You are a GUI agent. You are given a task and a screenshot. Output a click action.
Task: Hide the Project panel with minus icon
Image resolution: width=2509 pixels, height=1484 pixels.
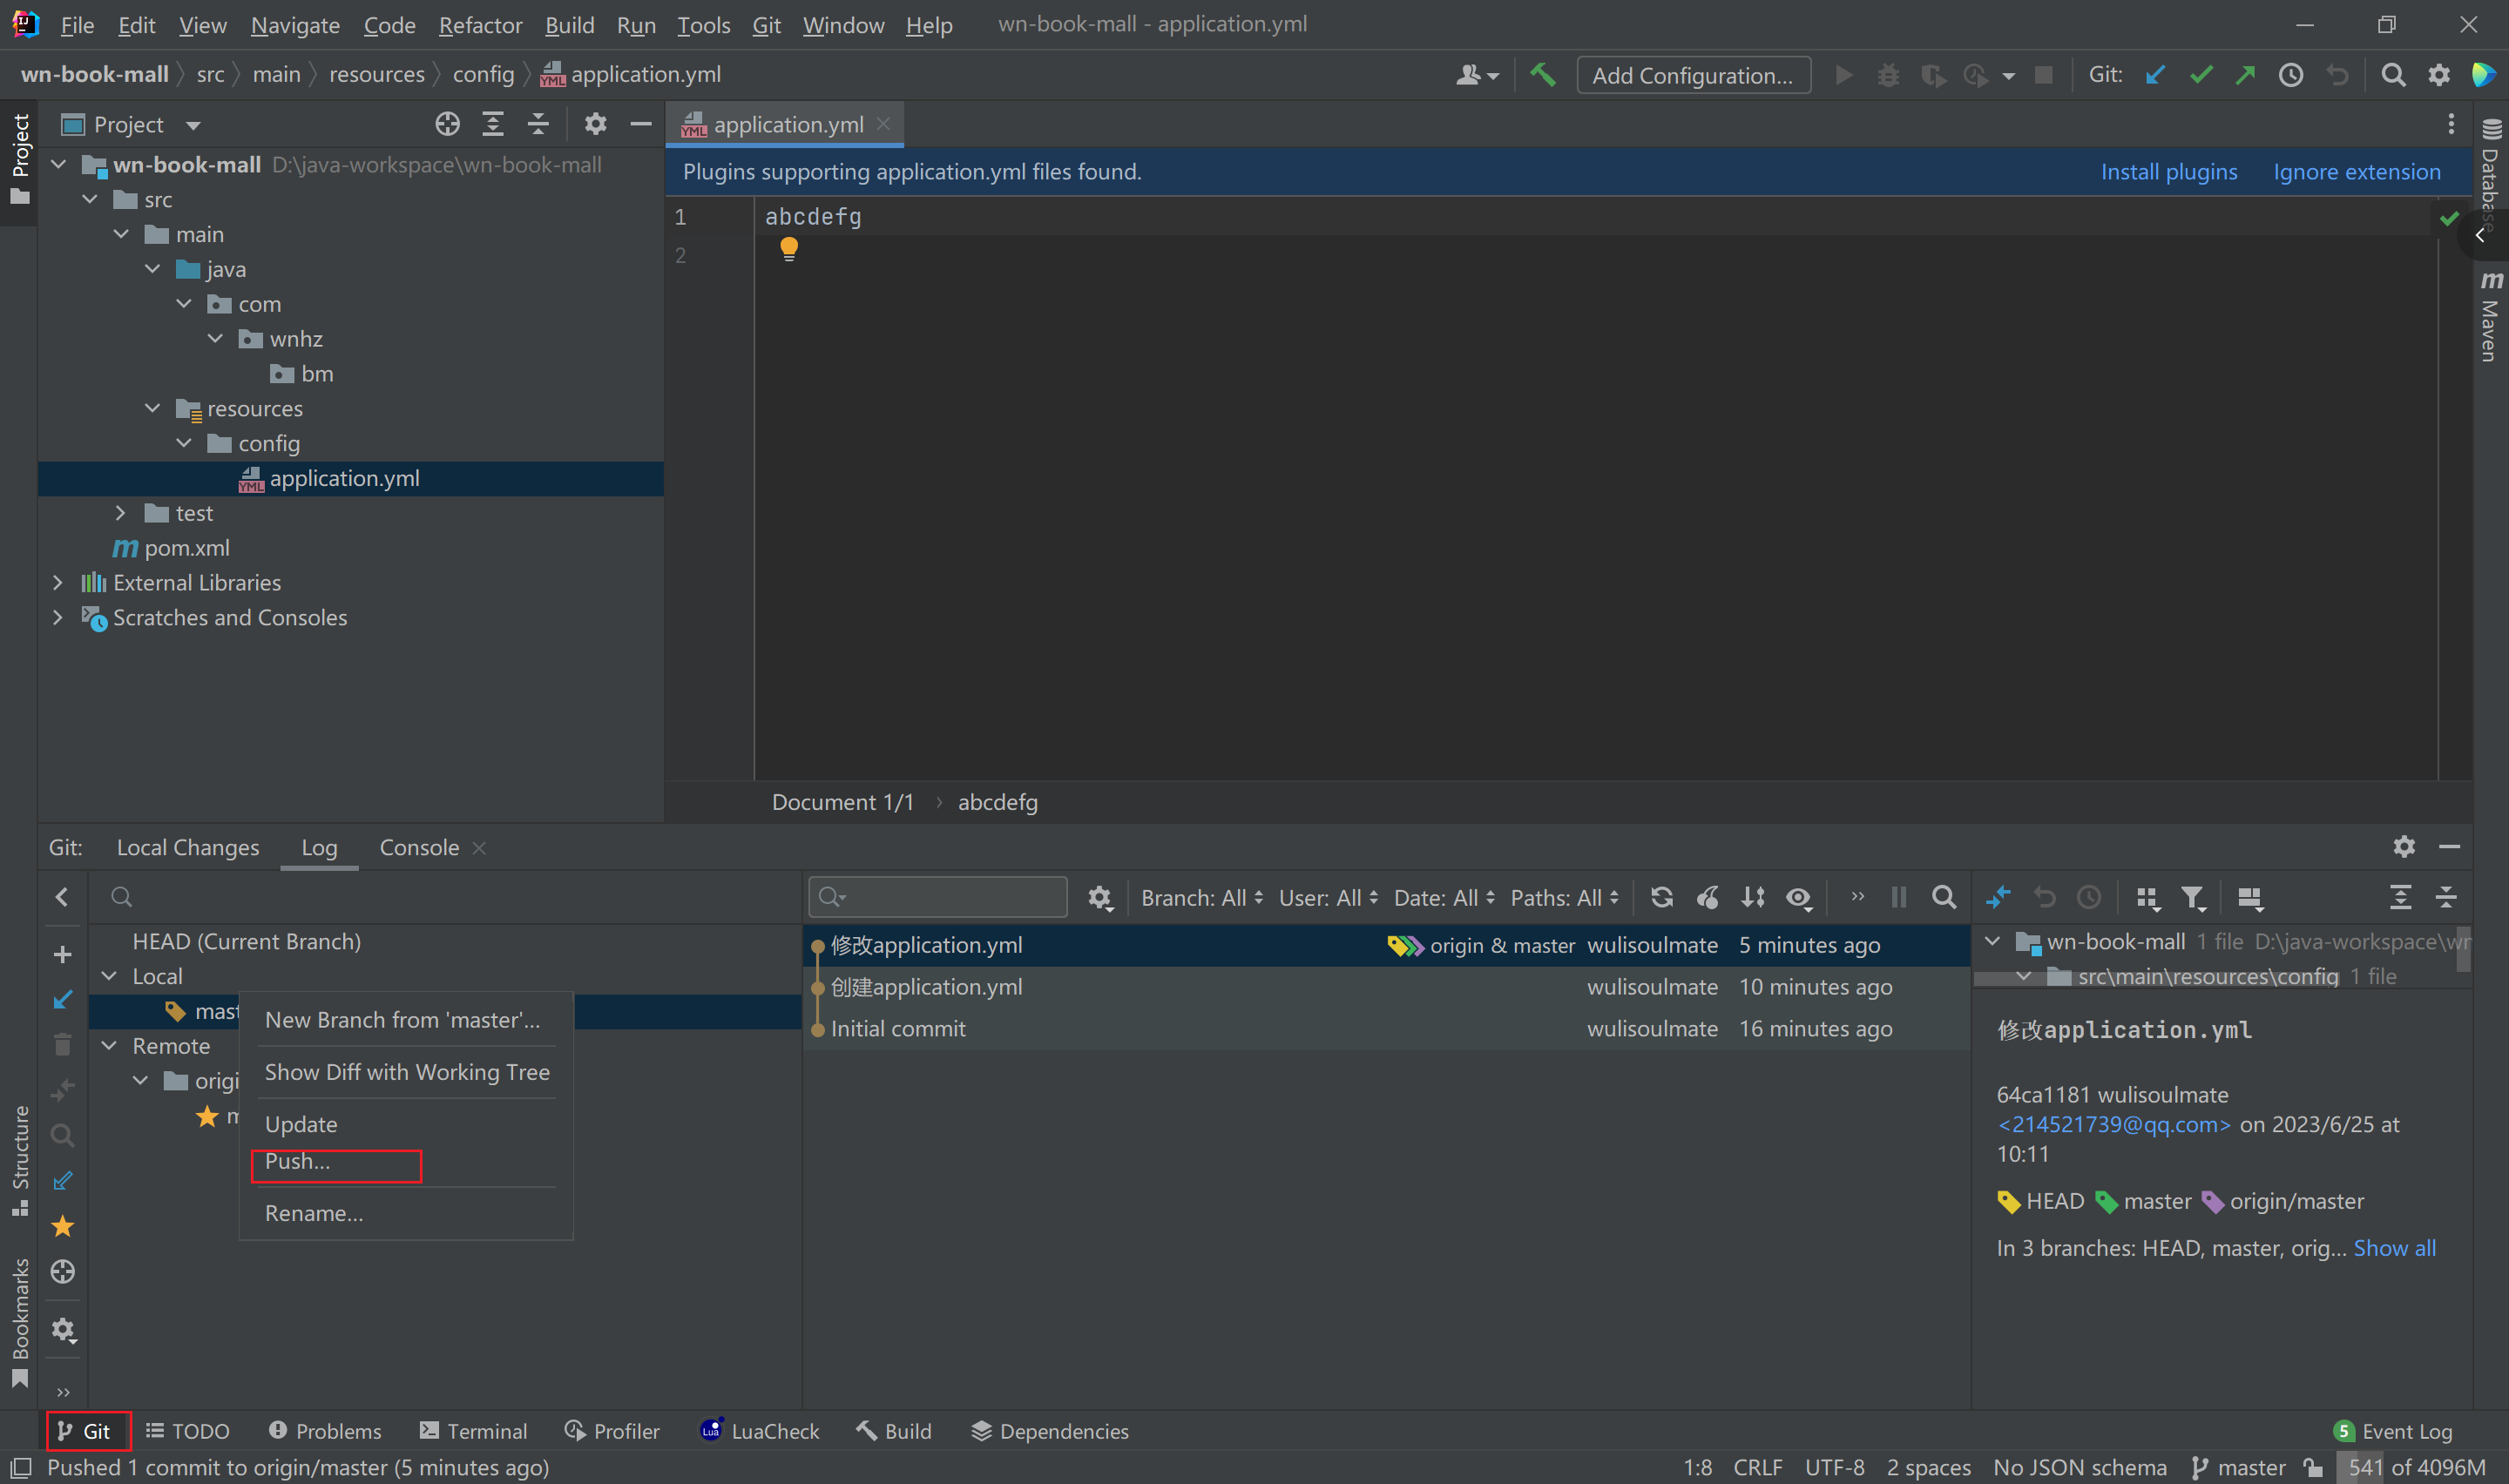641,124
